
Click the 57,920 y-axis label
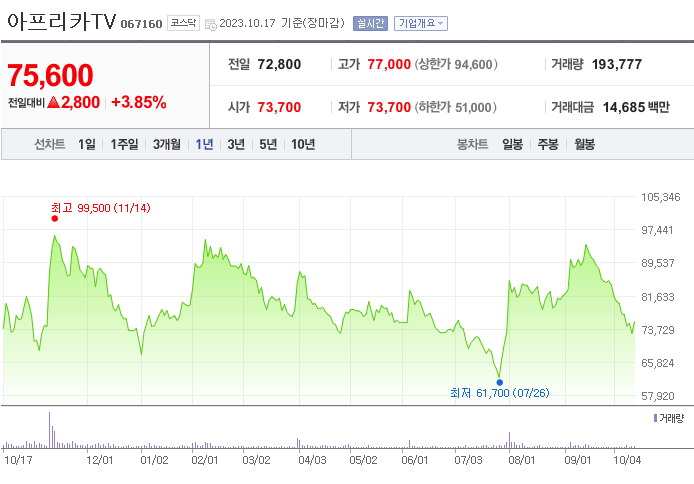tap(658, 396)
